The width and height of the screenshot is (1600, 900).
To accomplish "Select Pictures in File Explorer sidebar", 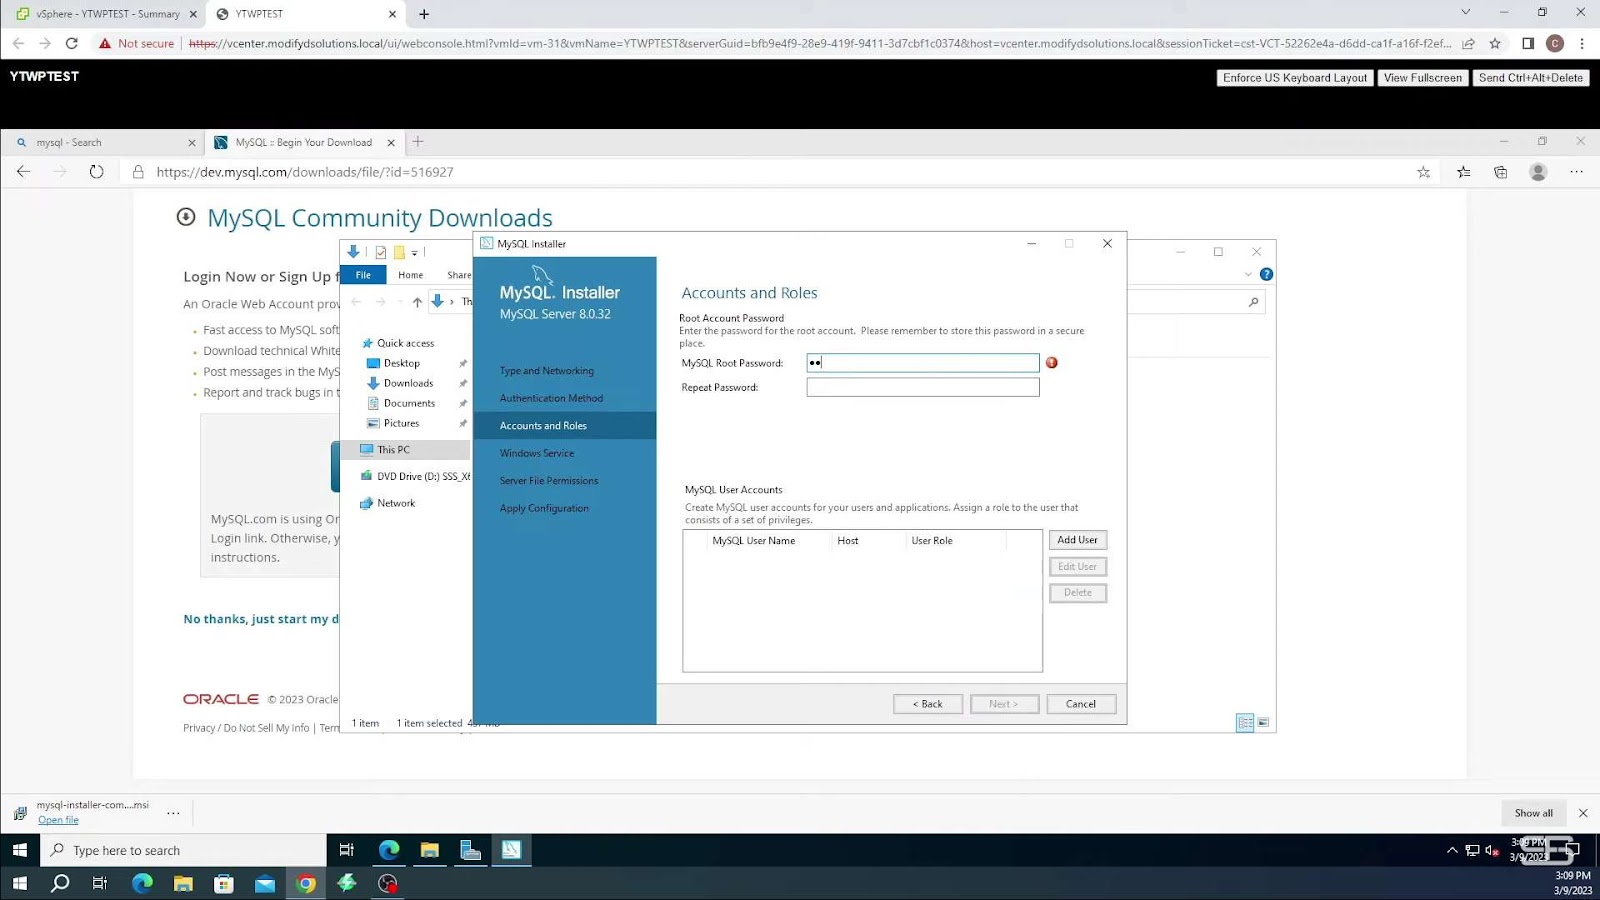I will click(401, 423).
